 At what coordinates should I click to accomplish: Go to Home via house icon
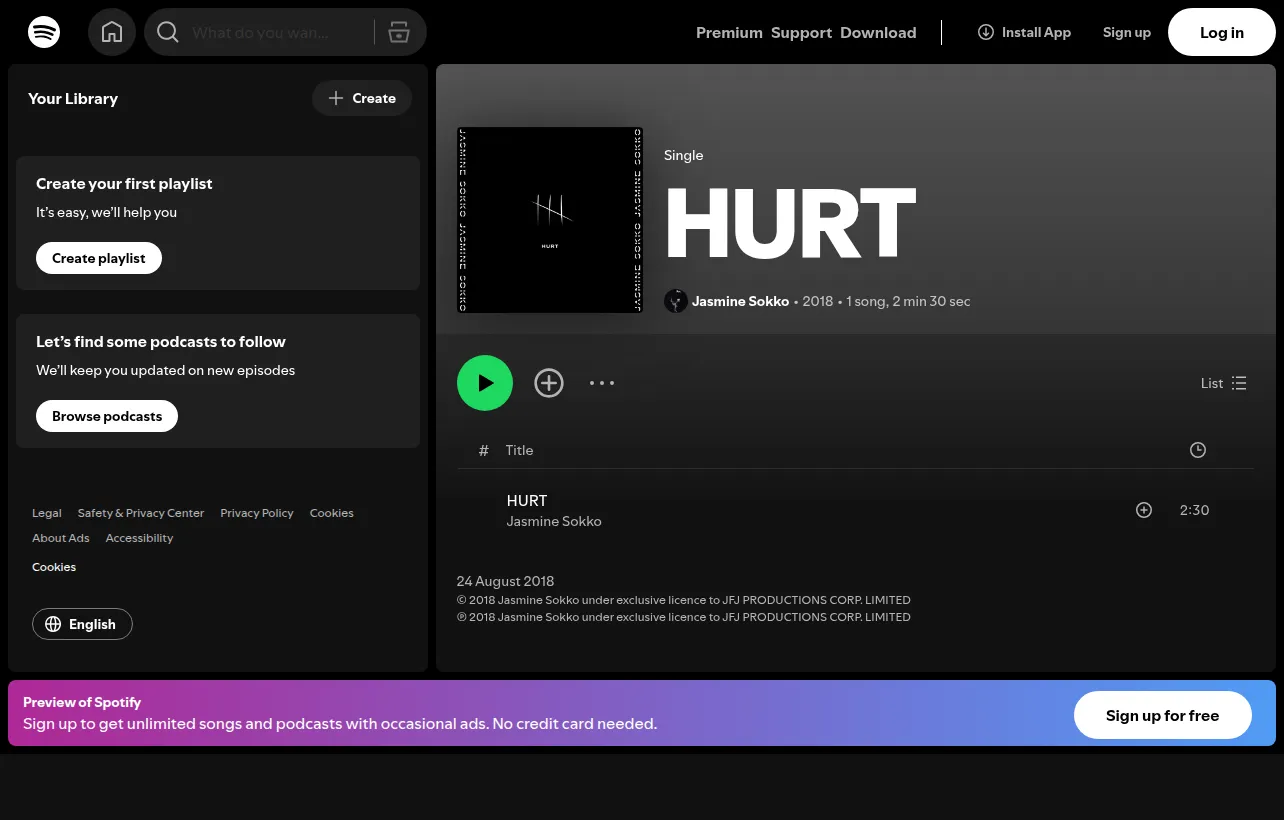(112, 32)
